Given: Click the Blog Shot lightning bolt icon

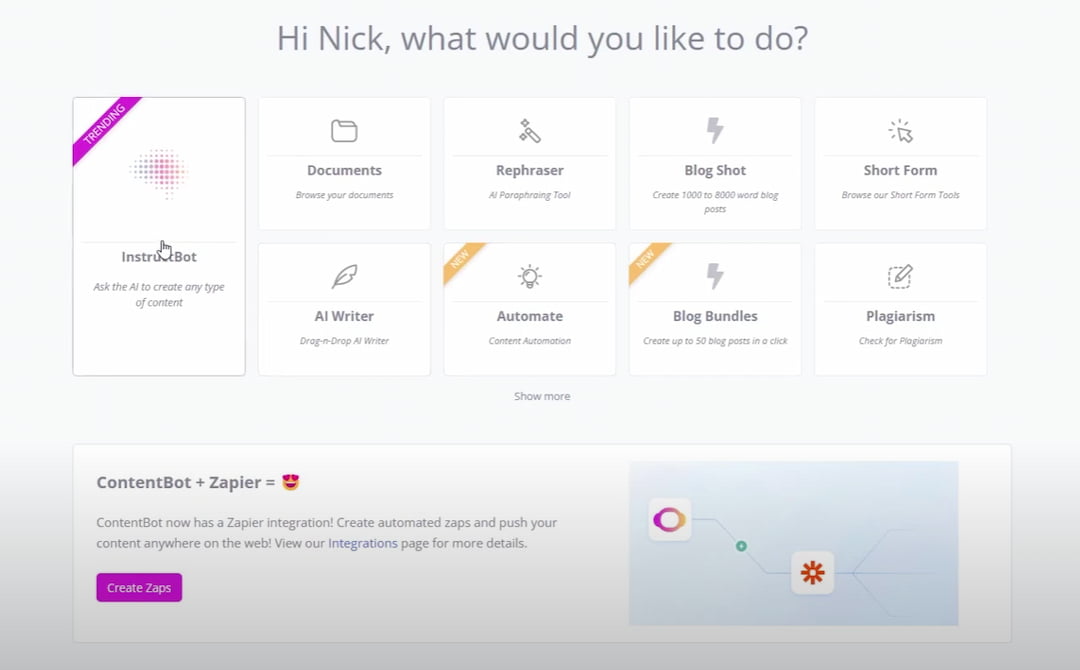Looking at the screenshot, I should [715, 131].
